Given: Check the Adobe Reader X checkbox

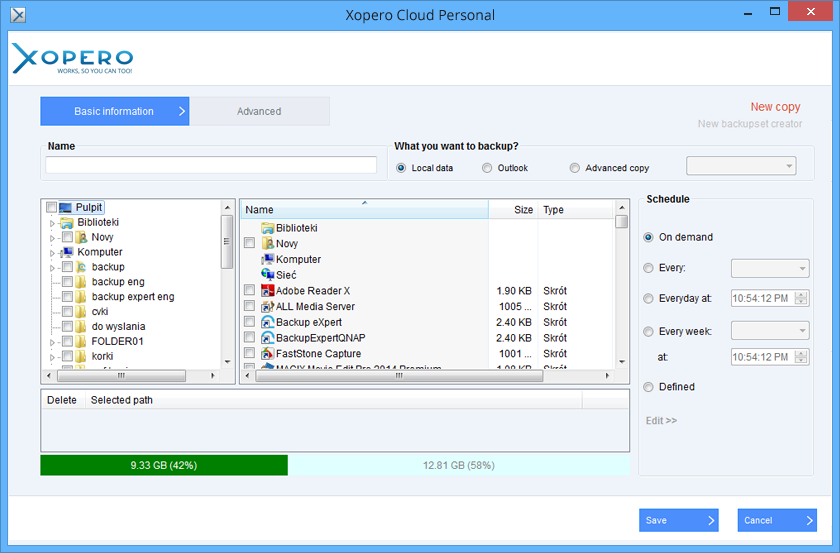Looking at the screenshot, I should tap(249, 290).
